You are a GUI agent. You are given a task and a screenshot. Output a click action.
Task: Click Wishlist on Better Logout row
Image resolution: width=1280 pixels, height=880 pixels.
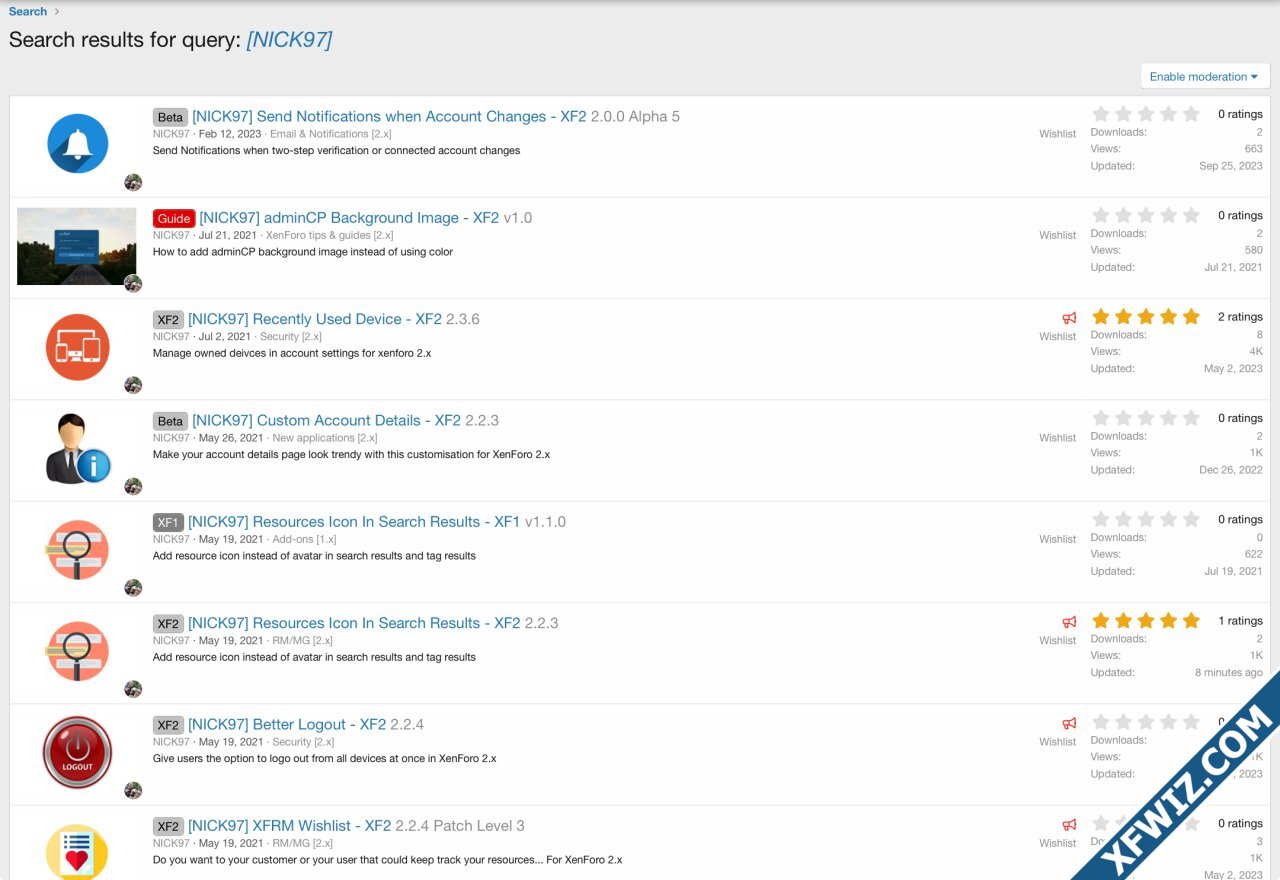coord(1057,742)
